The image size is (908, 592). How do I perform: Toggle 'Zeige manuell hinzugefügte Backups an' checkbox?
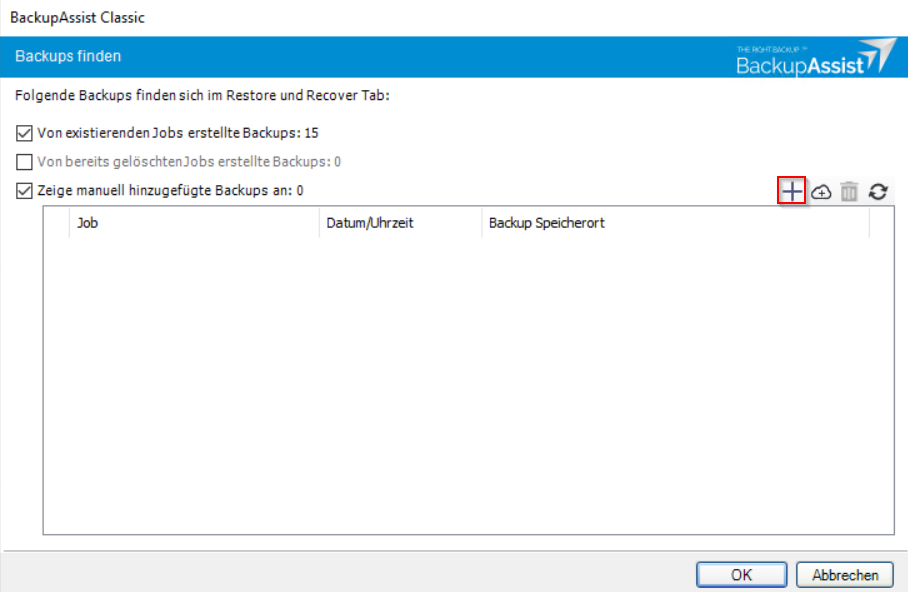pos(25,190)
